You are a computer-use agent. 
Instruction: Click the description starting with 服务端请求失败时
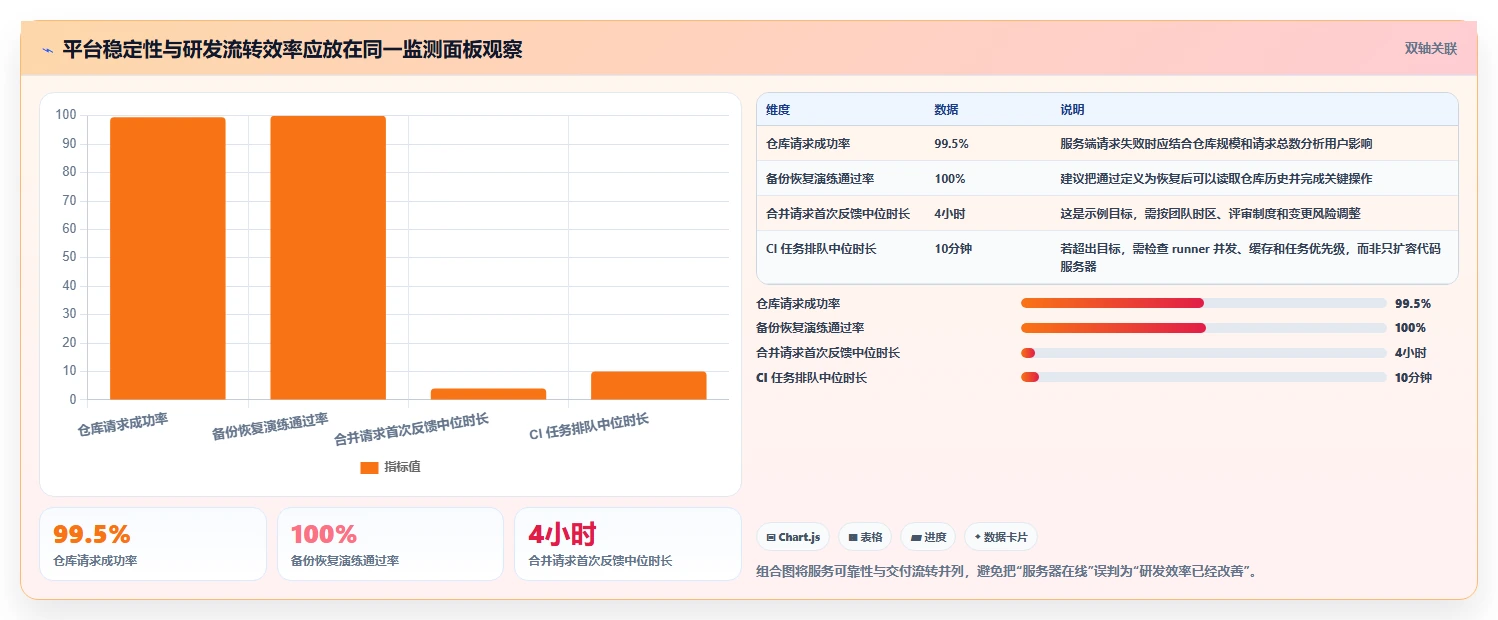pos(1216,144)
